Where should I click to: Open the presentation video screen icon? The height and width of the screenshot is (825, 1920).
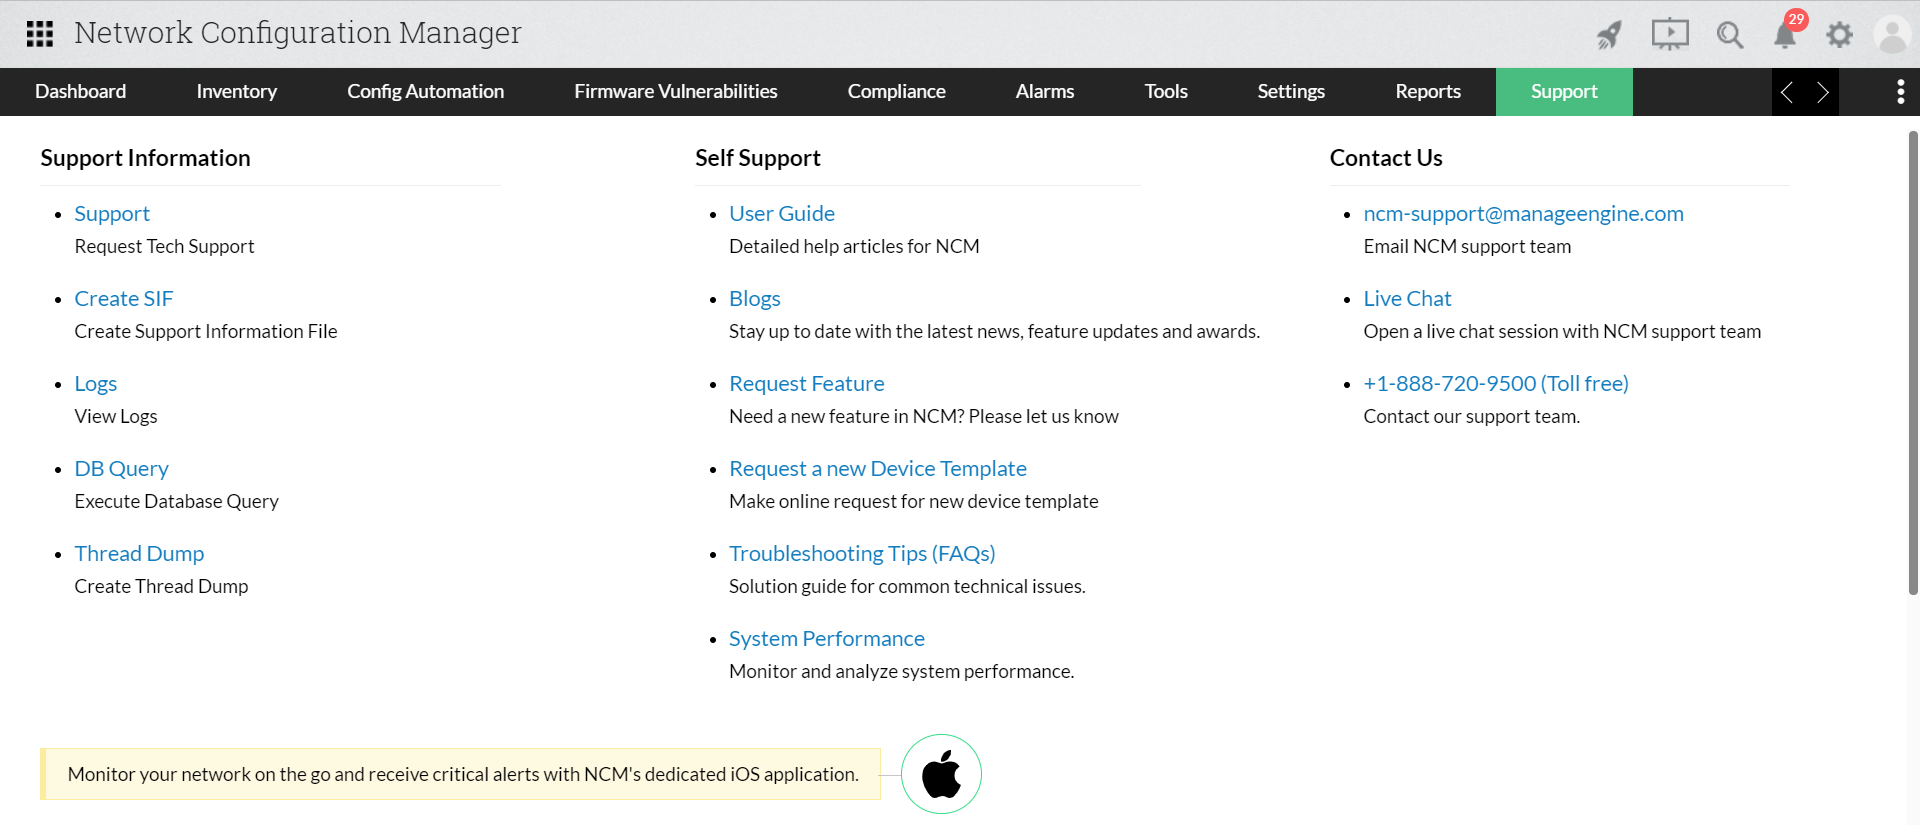click(x=1669, y=35)
